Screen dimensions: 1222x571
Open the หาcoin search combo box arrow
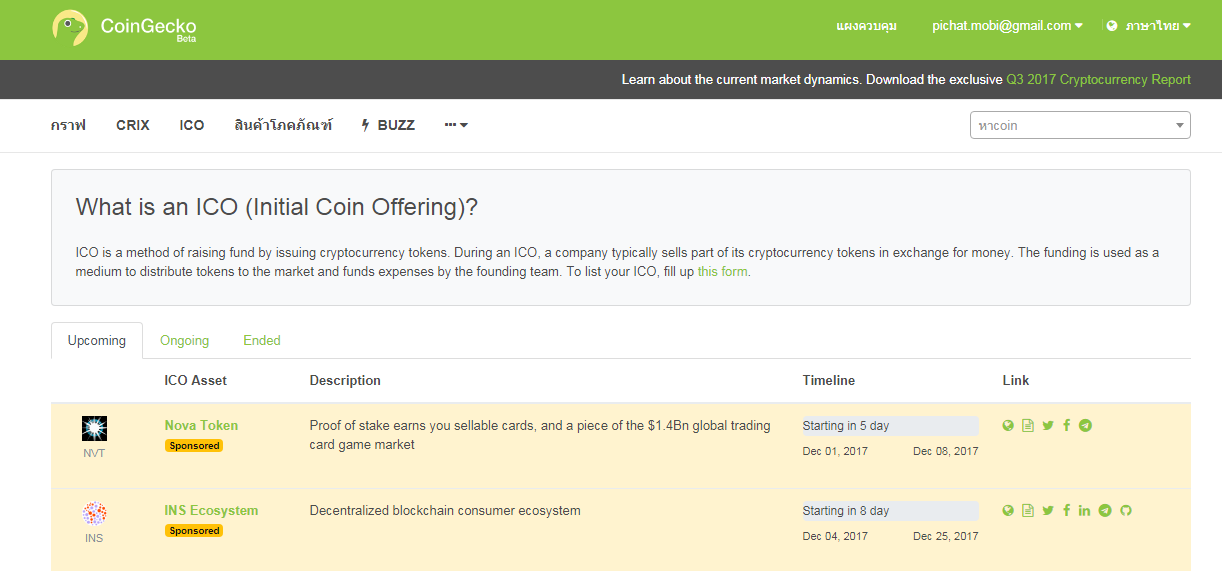point(1180,125)
